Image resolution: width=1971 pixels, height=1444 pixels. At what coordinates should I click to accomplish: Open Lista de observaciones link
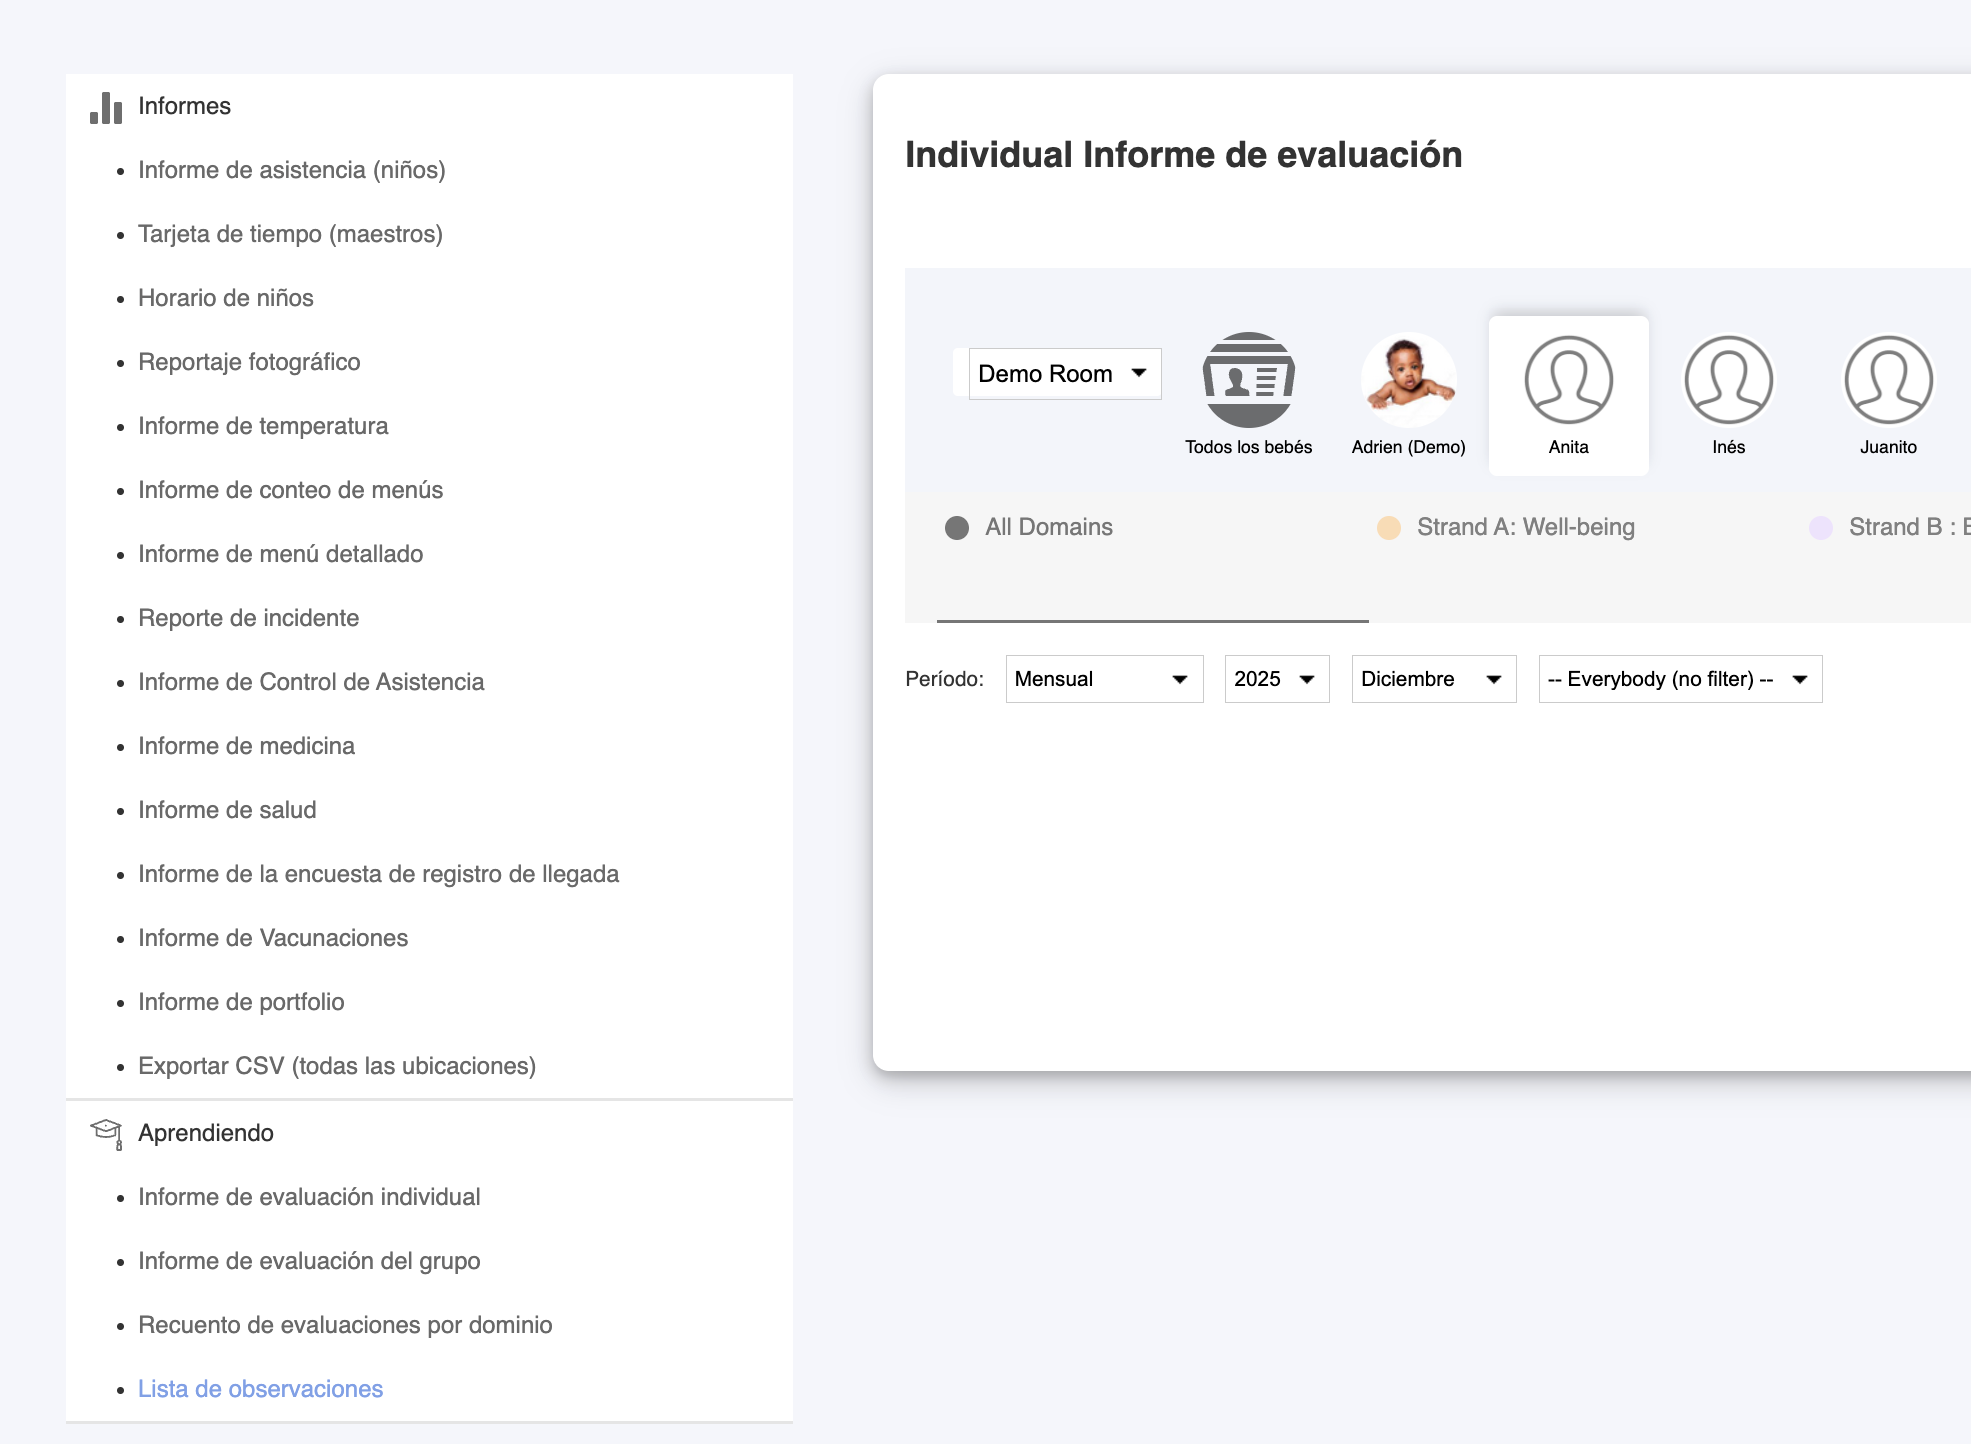click(260, 1389)
